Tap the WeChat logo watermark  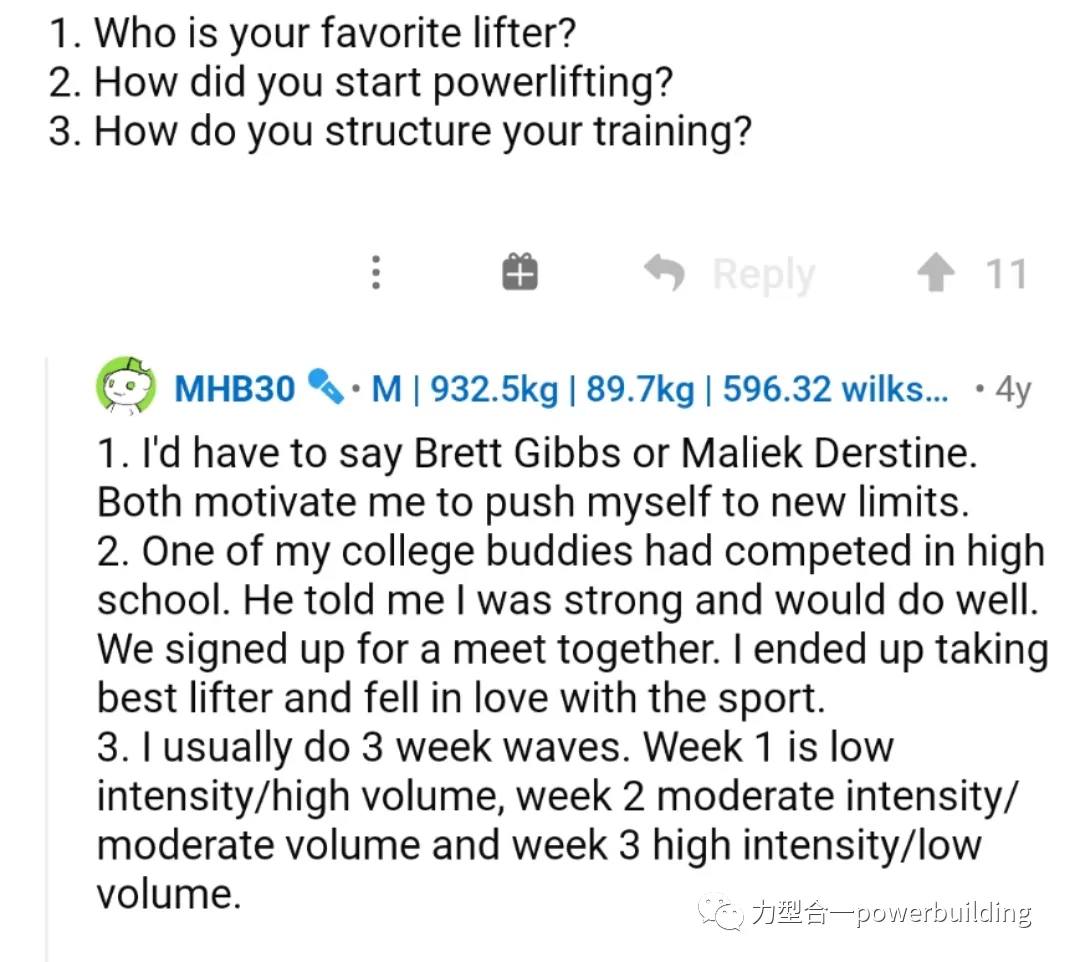[720, 911]
